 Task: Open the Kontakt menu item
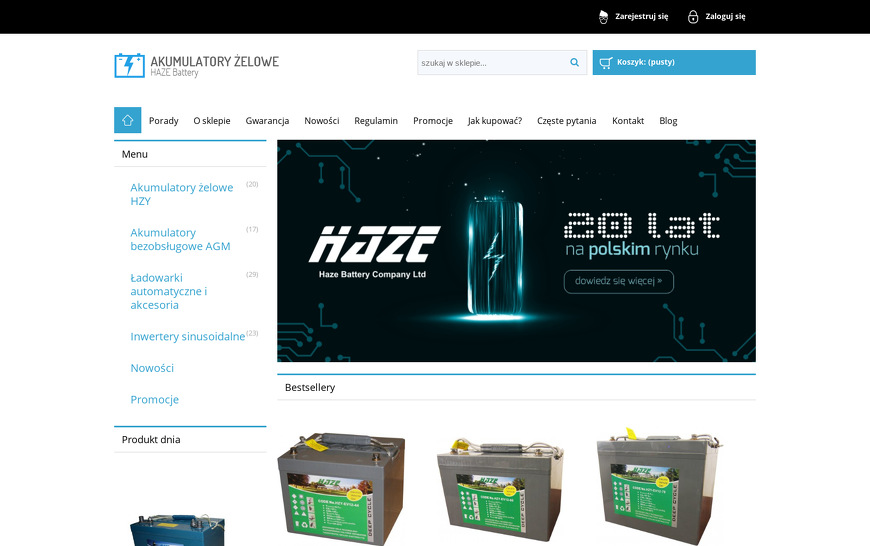point(628,120)
